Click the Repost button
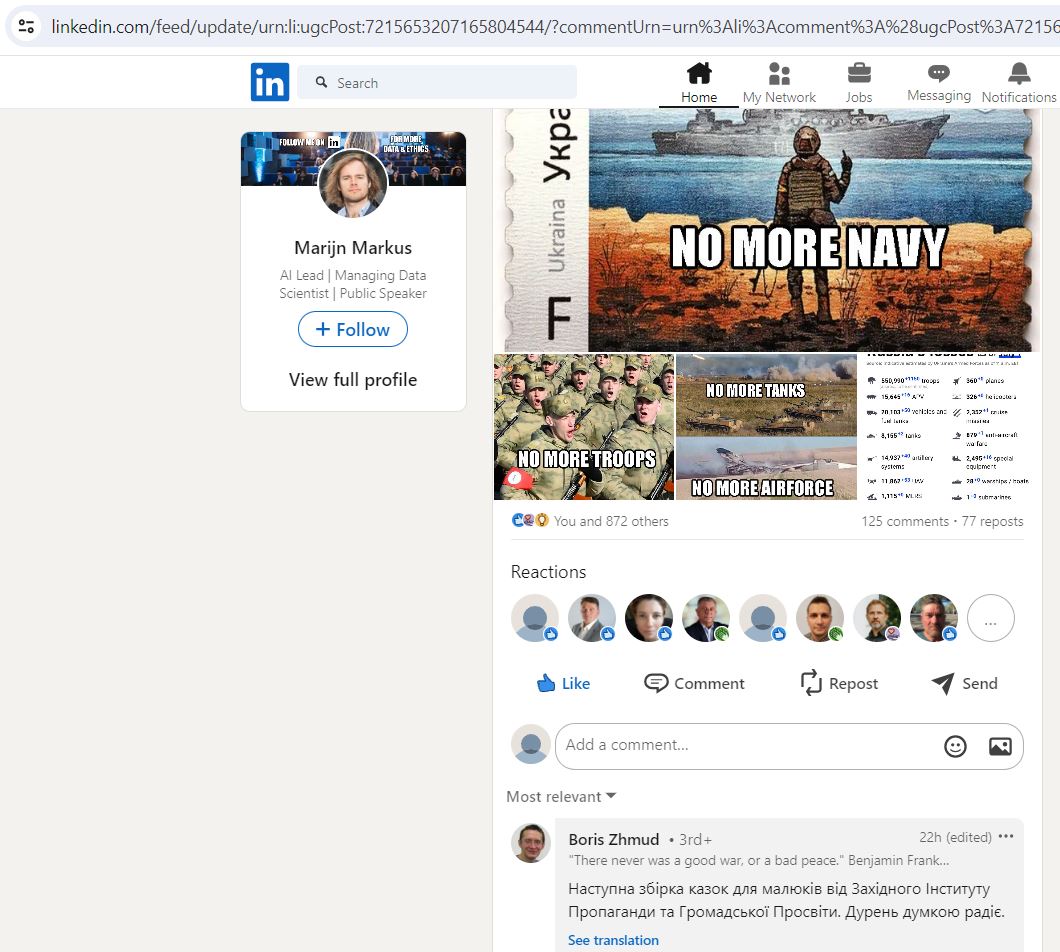This screenshot has height=952, width=1060. tap(839, 684)
